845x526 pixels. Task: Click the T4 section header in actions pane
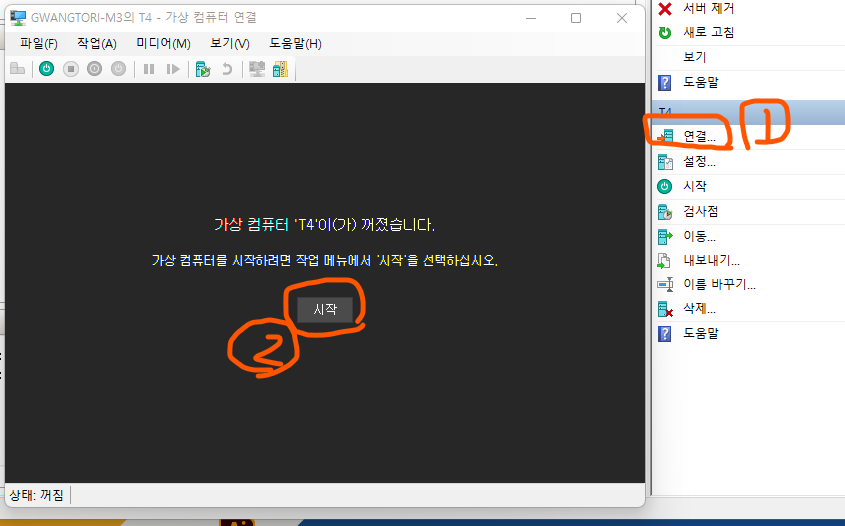[x=749, y=112]
